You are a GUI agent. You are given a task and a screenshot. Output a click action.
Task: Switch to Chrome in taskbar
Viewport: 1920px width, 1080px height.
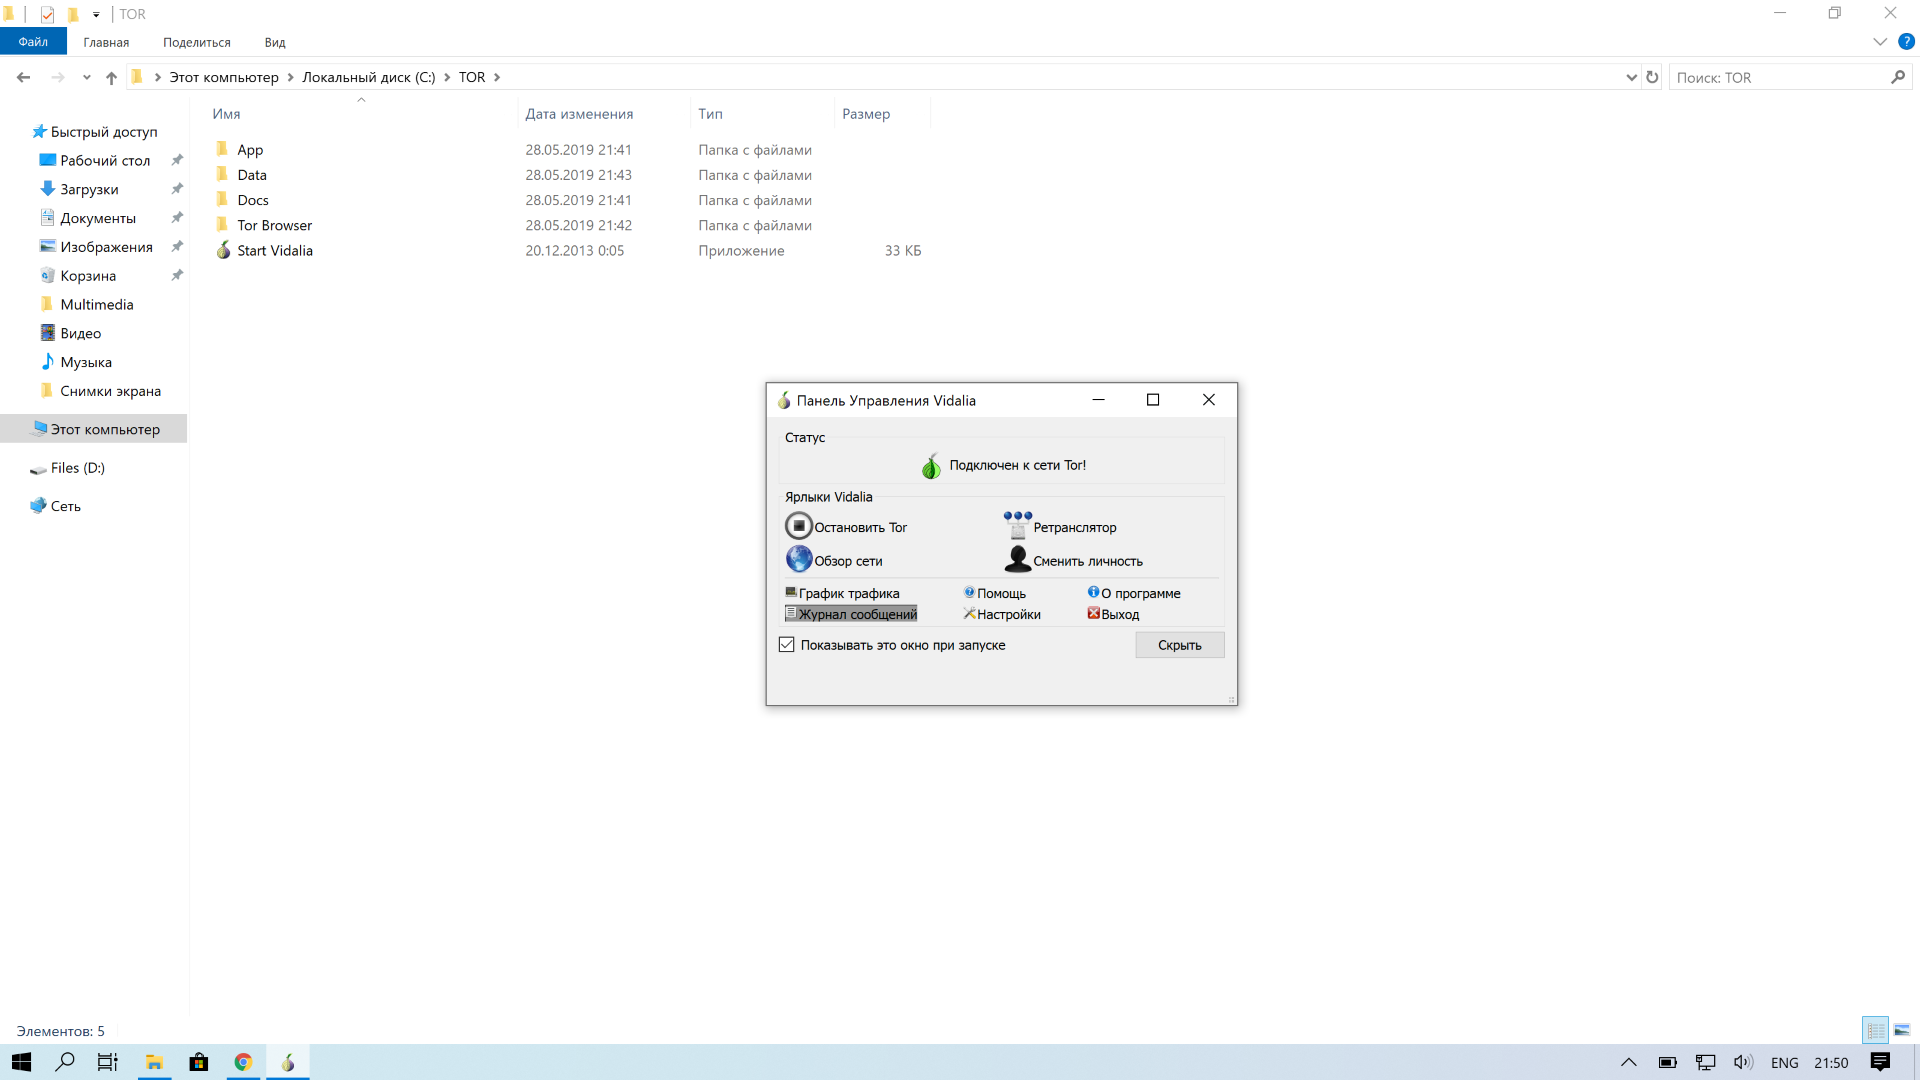pos(243,1062)
